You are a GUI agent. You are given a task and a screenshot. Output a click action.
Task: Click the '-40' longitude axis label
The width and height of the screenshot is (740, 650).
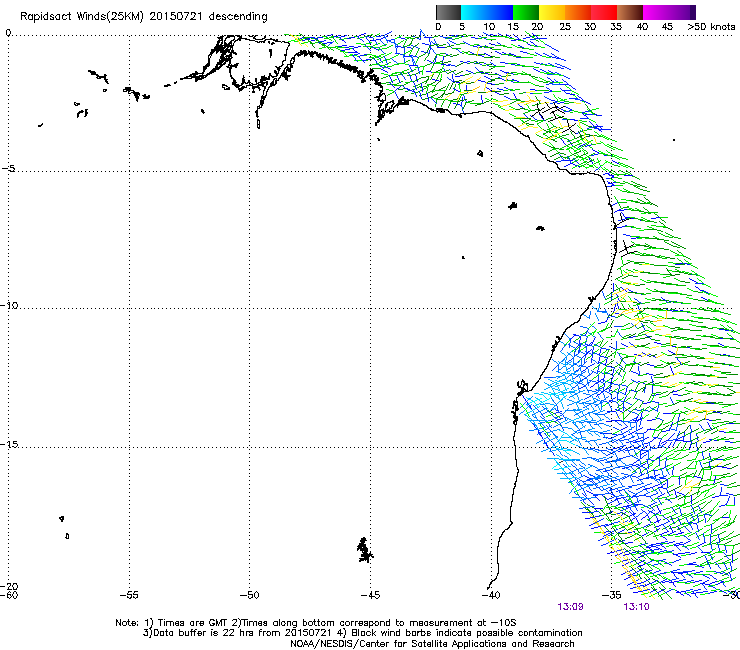click(x=490, y=595)
